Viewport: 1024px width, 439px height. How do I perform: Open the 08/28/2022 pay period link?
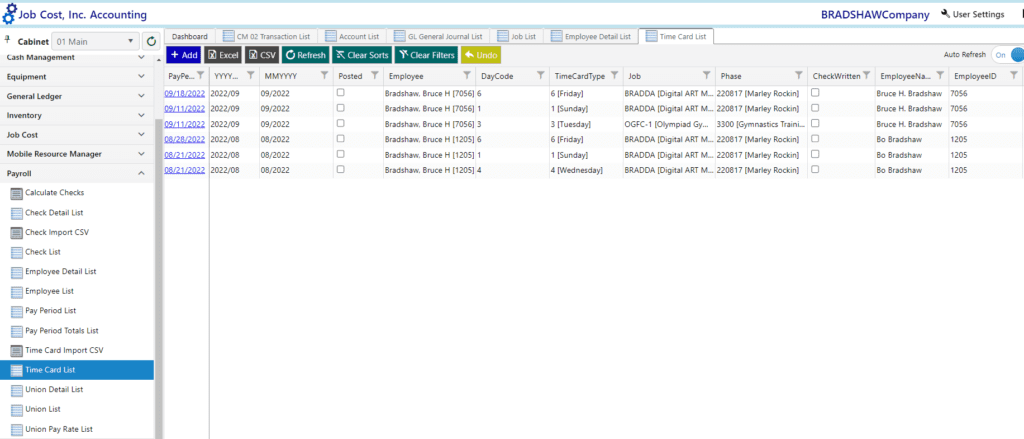coord(185,139)
